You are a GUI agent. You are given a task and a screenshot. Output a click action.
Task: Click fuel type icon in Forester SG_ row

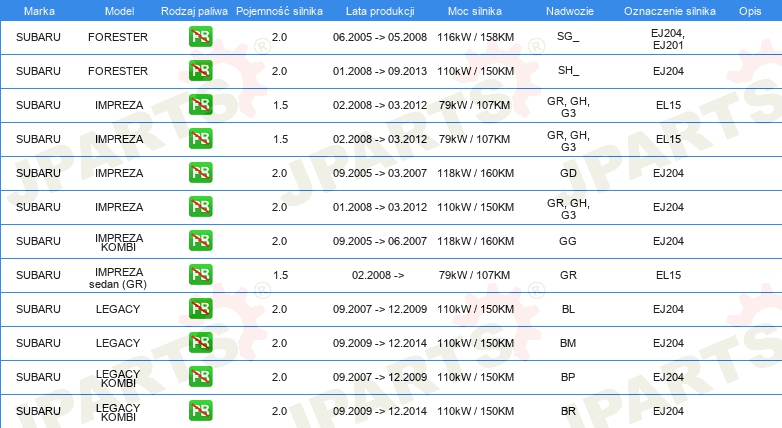tap(200, 37)
